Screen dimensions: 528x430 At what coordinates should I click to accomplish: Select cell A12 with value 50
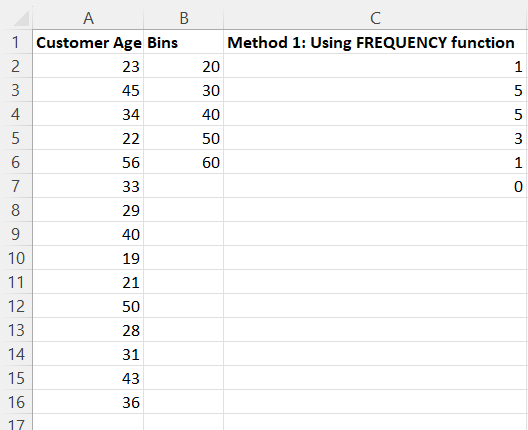coord(88,306)
